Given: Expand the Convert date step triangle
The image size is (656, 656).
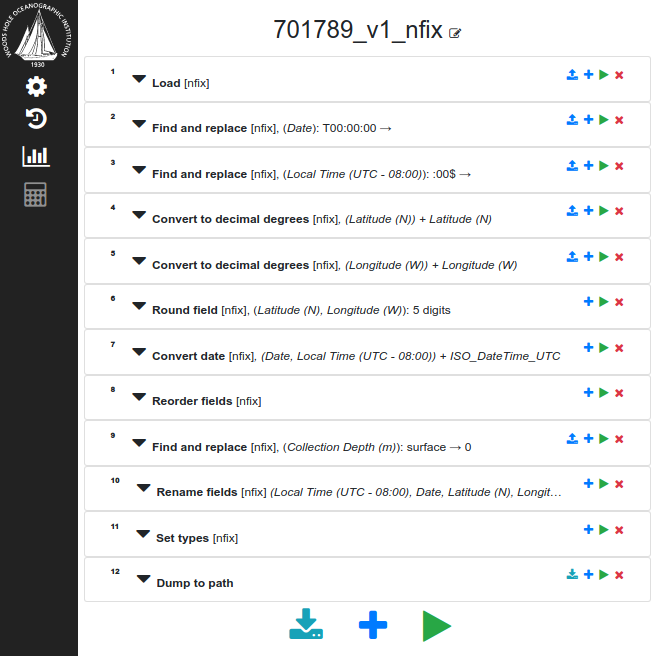Looking at the screenshot, I should point(139,351).
